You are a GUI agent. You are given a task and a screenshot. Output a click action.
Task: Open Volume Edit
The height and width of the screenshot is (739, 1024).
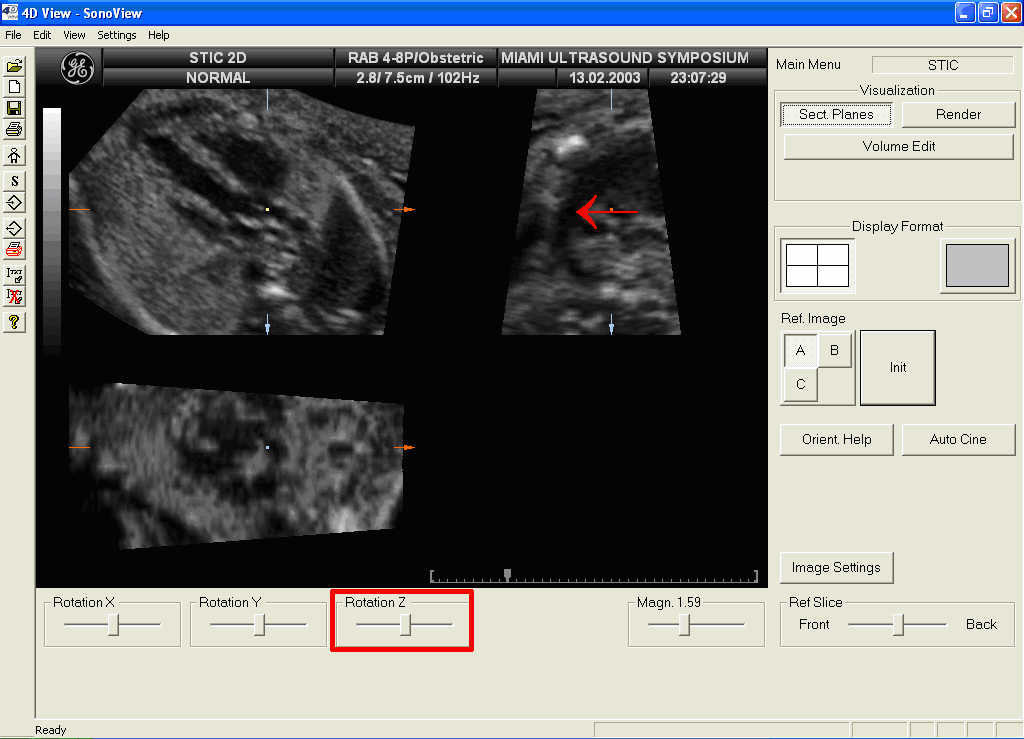pyautogui.click(x=899, y=146)
